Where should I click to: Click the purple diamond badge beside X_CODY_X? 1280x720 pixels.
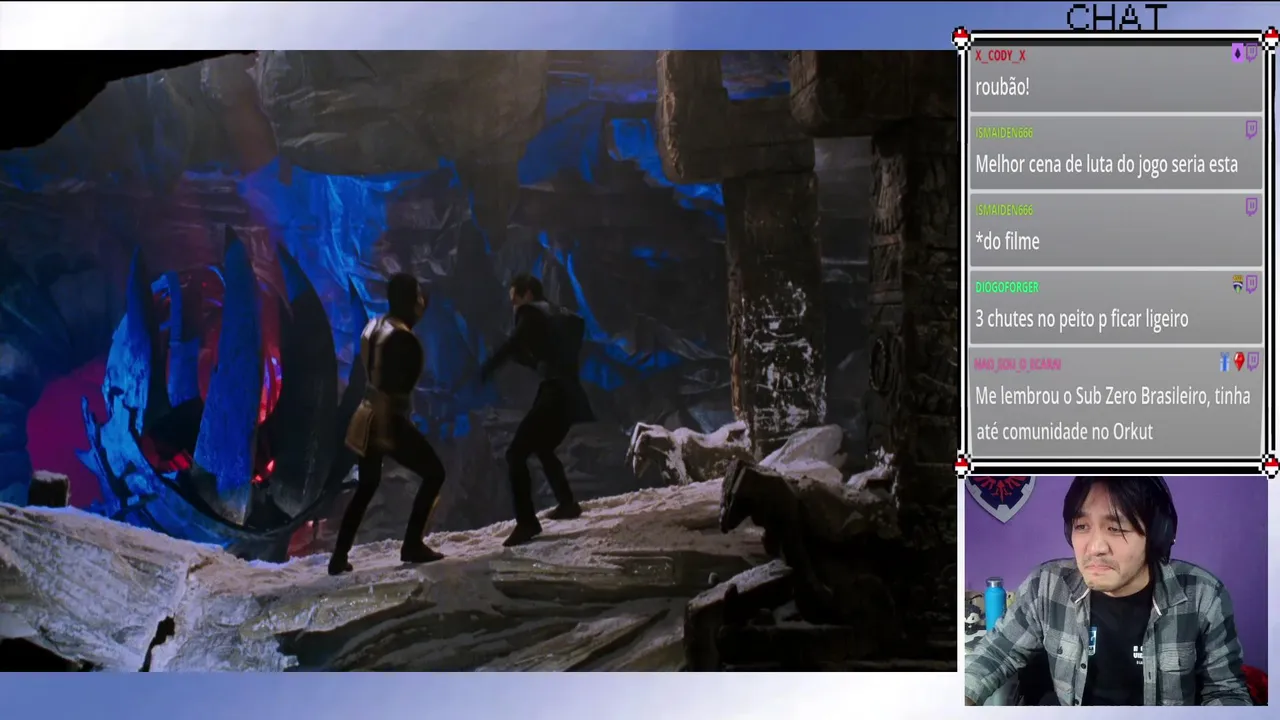click(x=1237, y=53)
